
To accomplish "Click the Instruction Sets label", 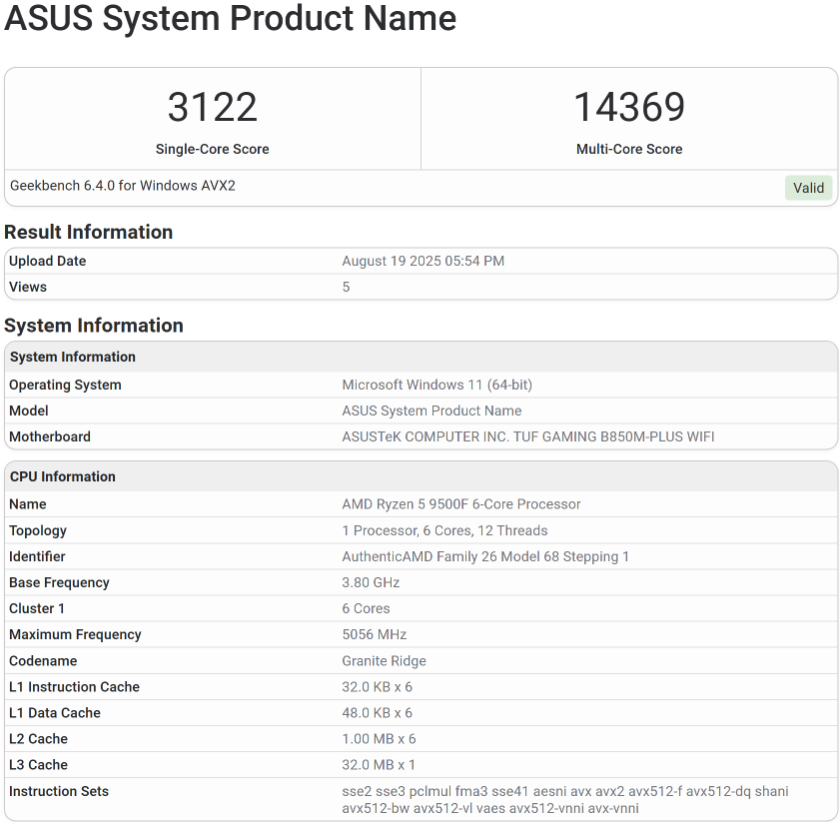I will [x=59, y=791].
